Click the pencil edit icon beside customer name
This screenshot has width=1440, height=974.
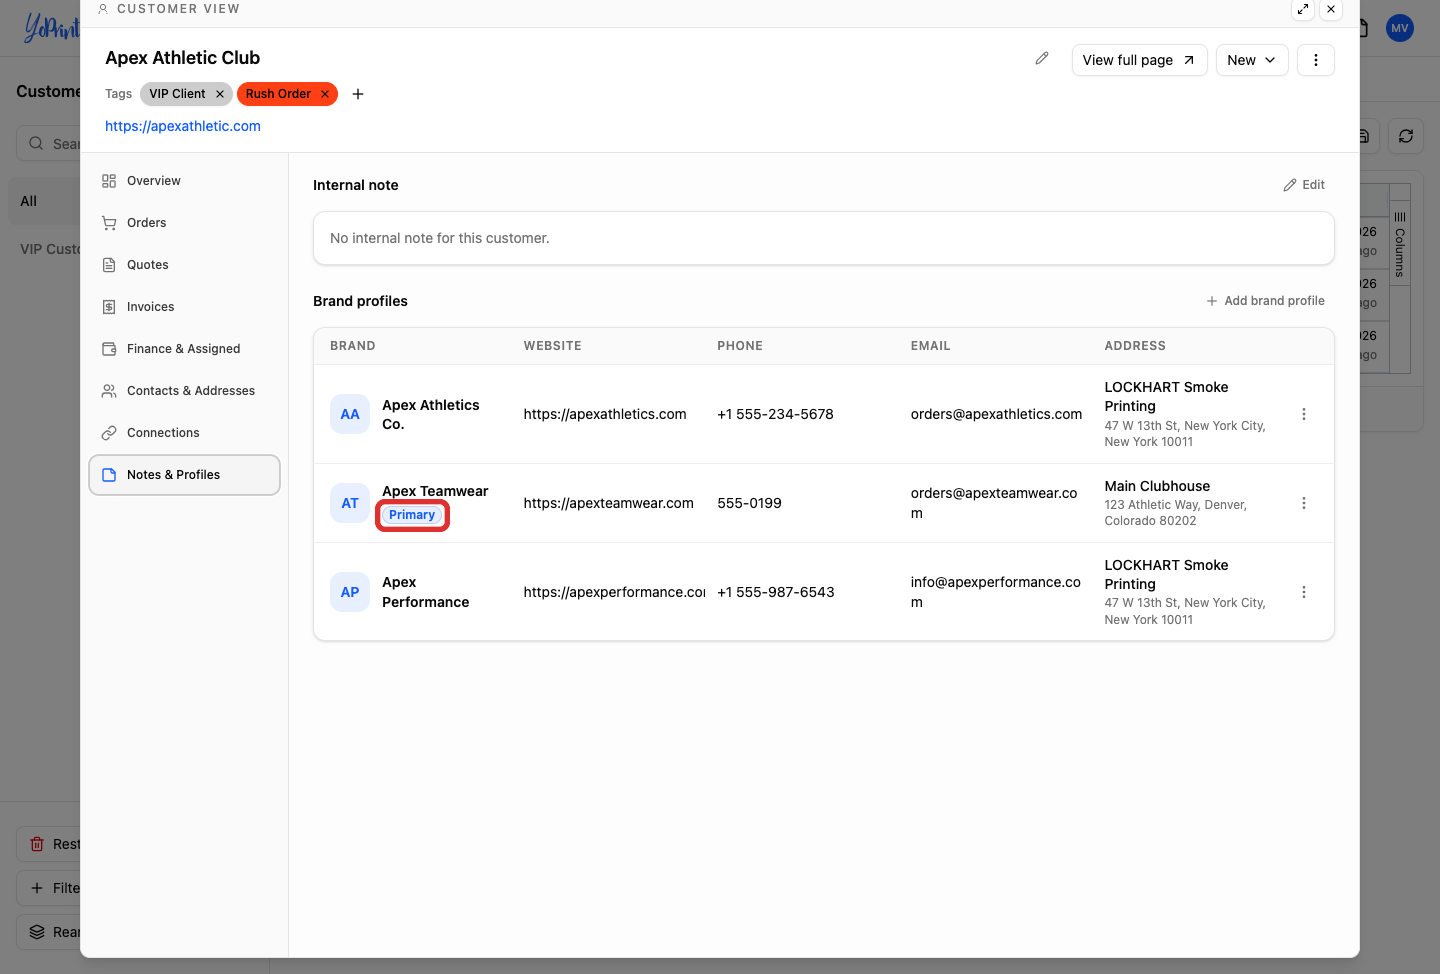(1042, 59)
